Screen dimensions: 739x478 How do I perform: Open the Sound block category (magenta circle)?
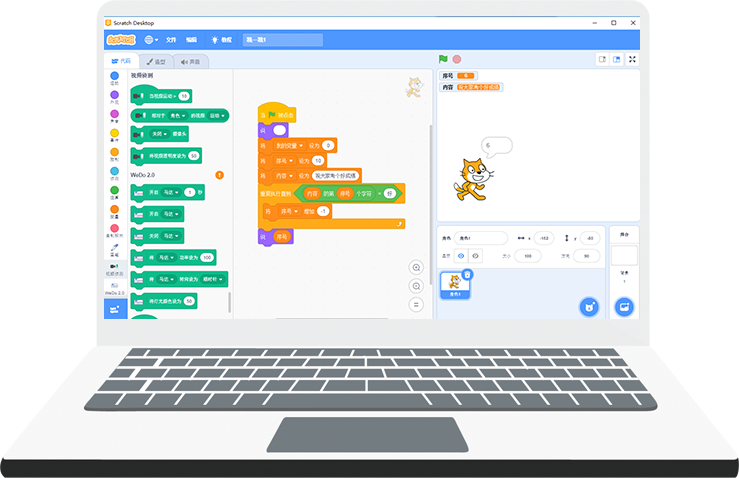point(115,116)
